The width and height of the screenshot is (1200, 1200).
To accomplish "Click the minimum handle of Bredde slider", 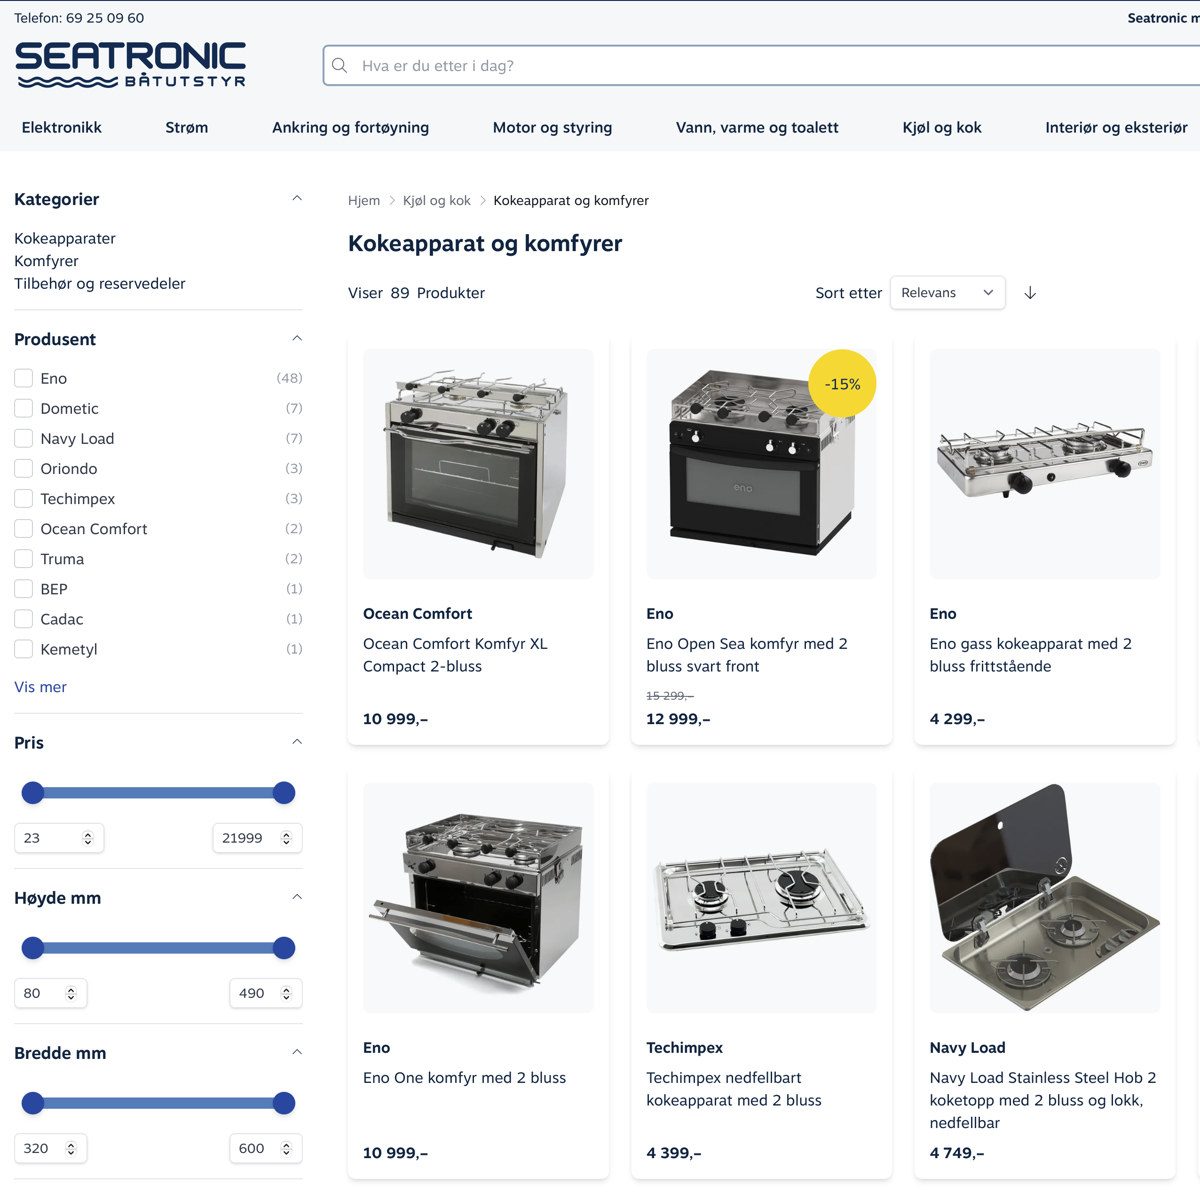I will click(33, 1103).
